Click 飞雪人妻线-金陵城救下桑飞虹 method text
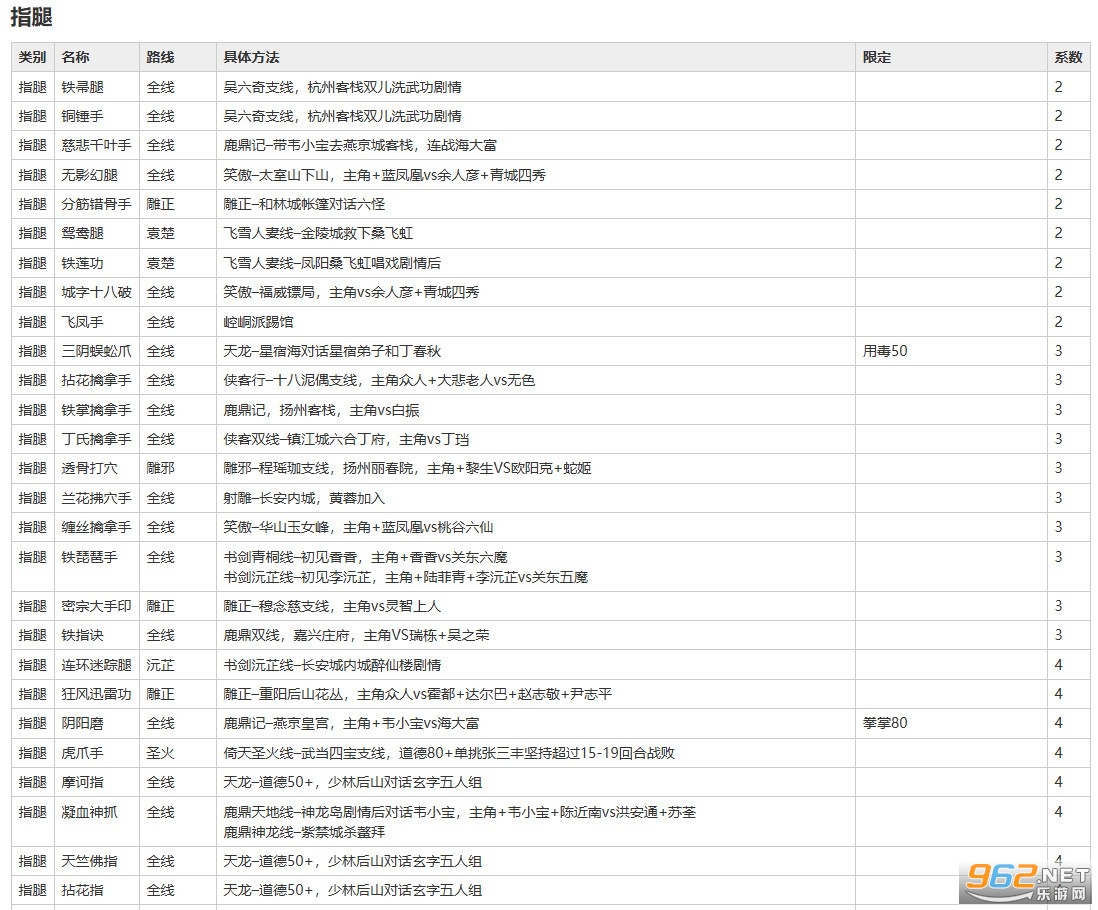 [x=318, y=233]
